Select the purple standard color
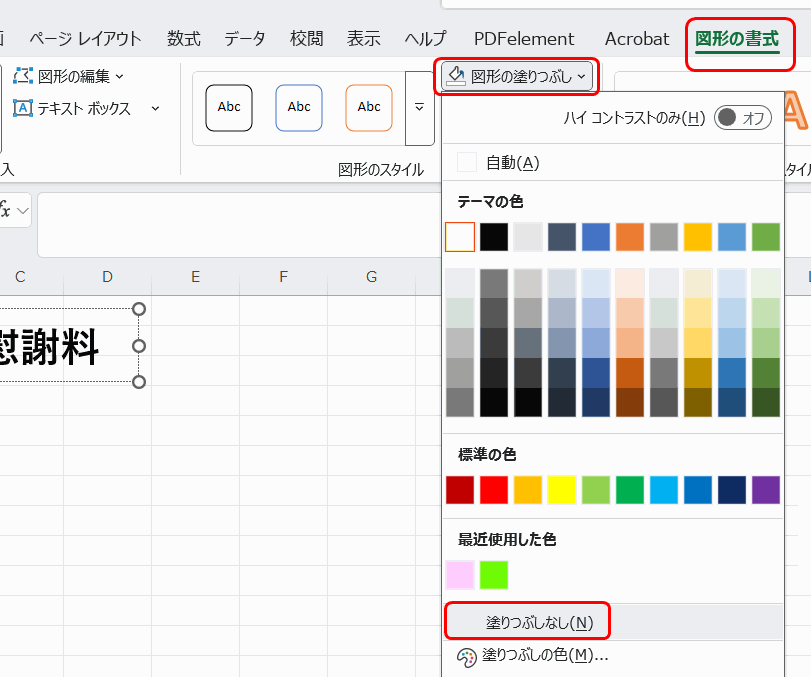The height and width of the screenshot is (677, 811). [766, 490]
